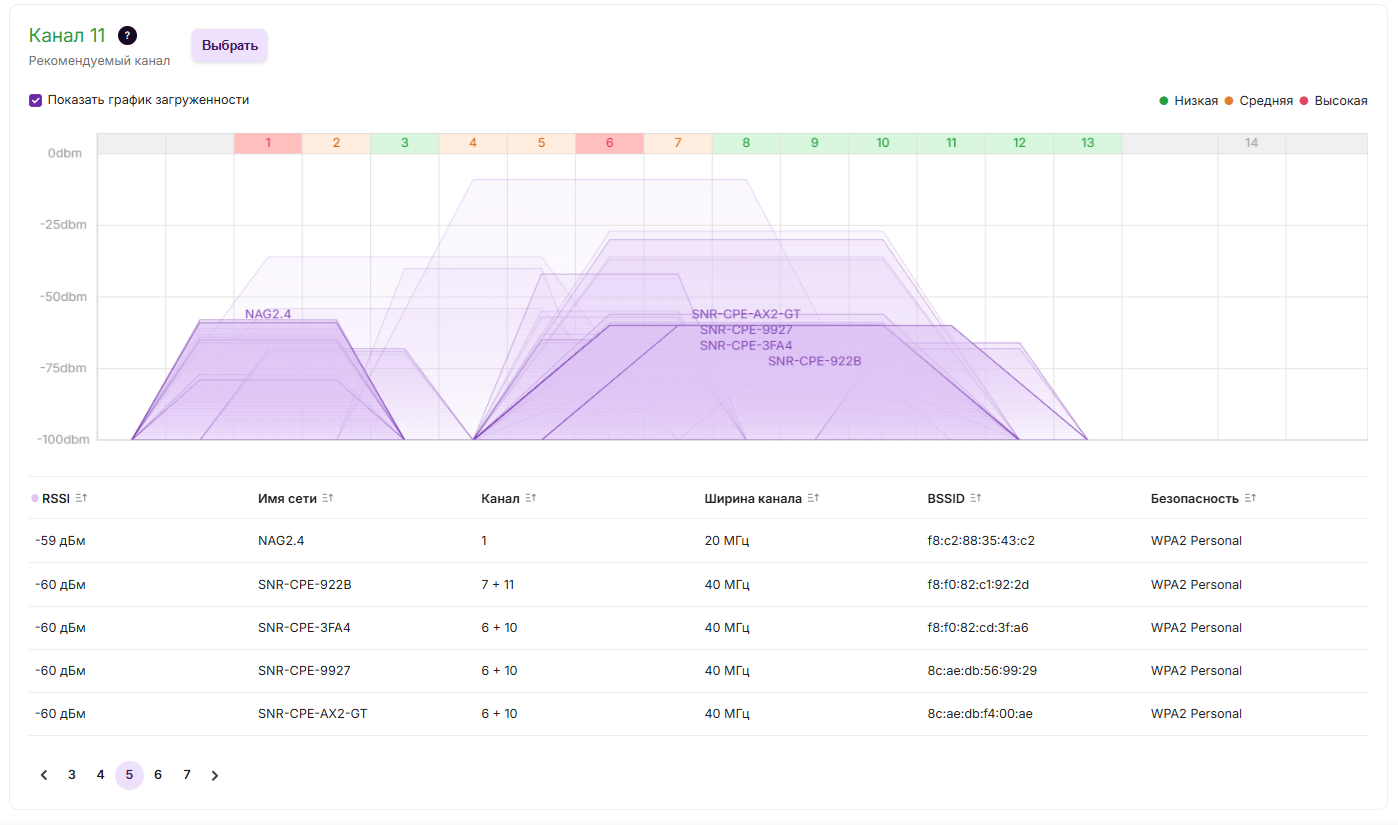Sort by Канал column icon

tap(531, 498)
